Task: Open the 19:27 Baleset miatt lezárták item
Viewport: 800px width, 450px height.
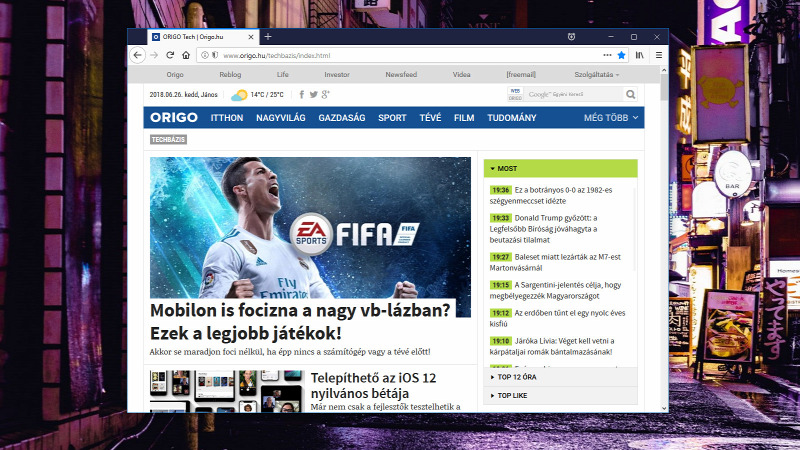Action: click(555, 262)
